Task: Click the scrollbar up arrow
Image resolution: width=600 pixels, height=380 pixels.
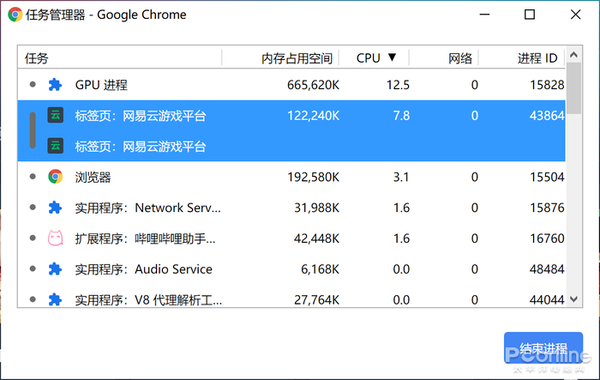Action: click(x=574, y=55)
